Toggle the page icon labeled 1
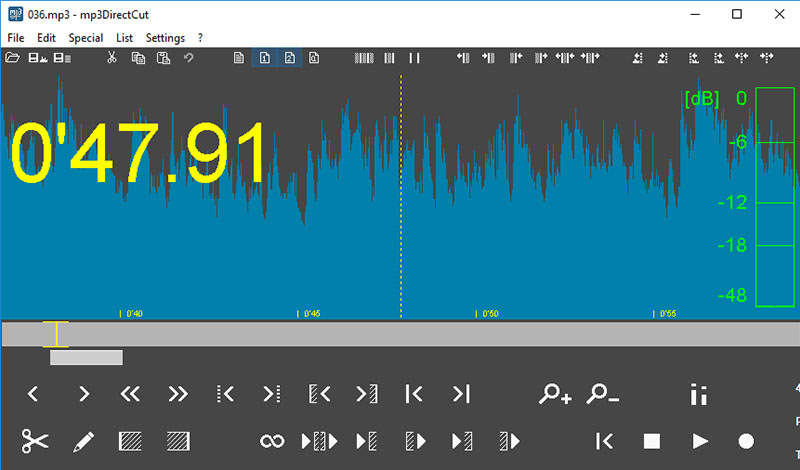 point(264,58)
